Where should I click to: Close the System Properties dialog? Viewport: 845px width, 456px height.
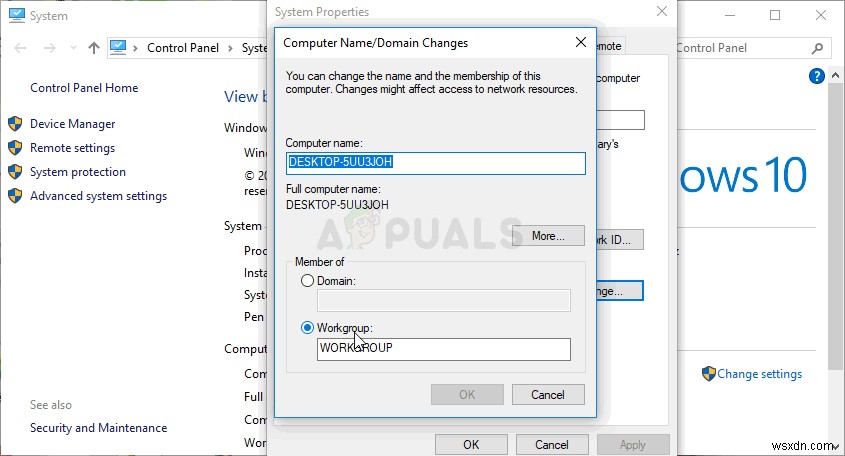click(x=662, y=11)
